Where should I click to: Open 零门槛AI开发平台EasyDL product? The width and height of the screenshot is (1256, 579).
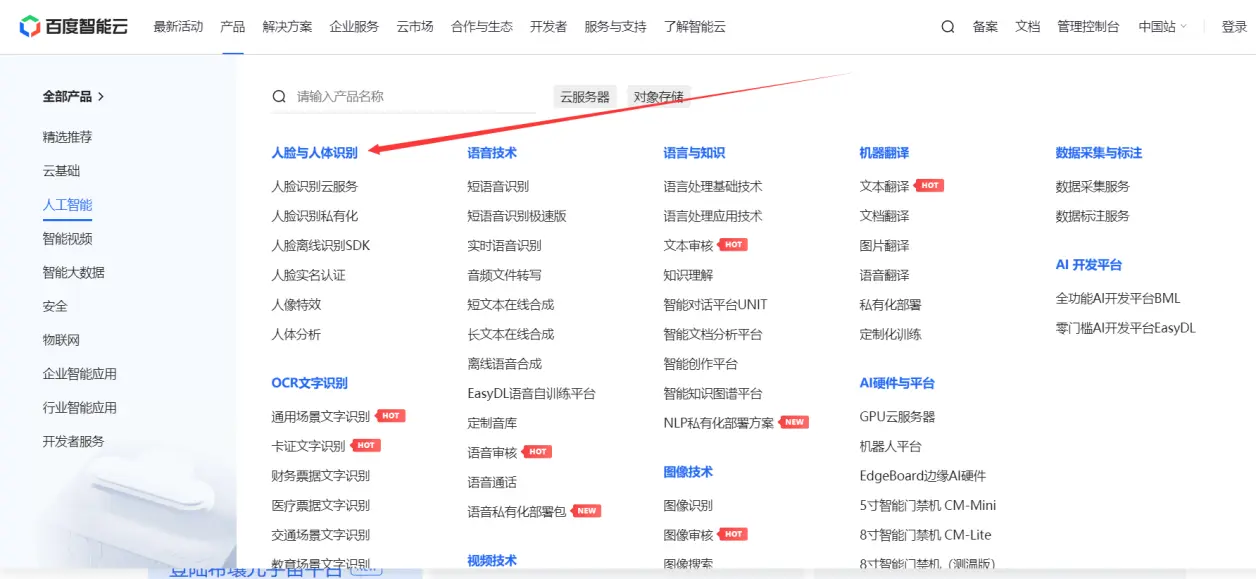tap(1125, 327)
